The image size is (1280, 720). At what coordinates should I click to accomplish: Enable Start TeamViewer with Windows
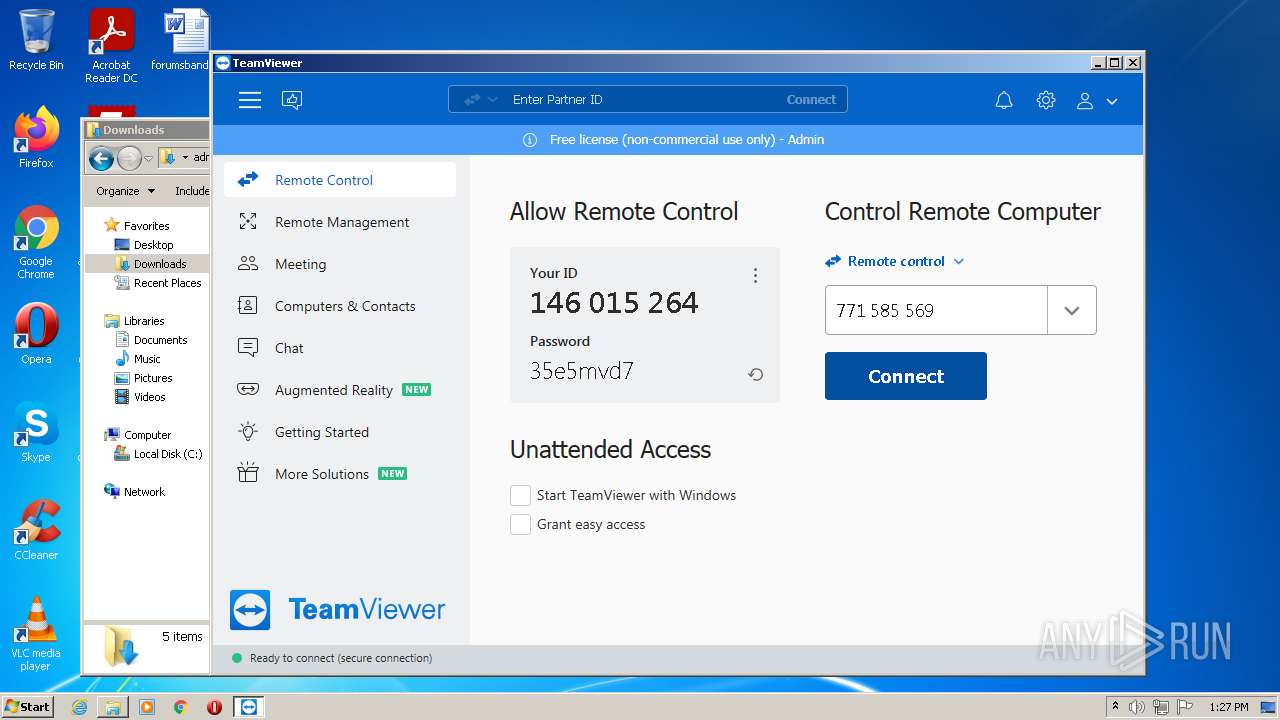(x=520, y=495)
